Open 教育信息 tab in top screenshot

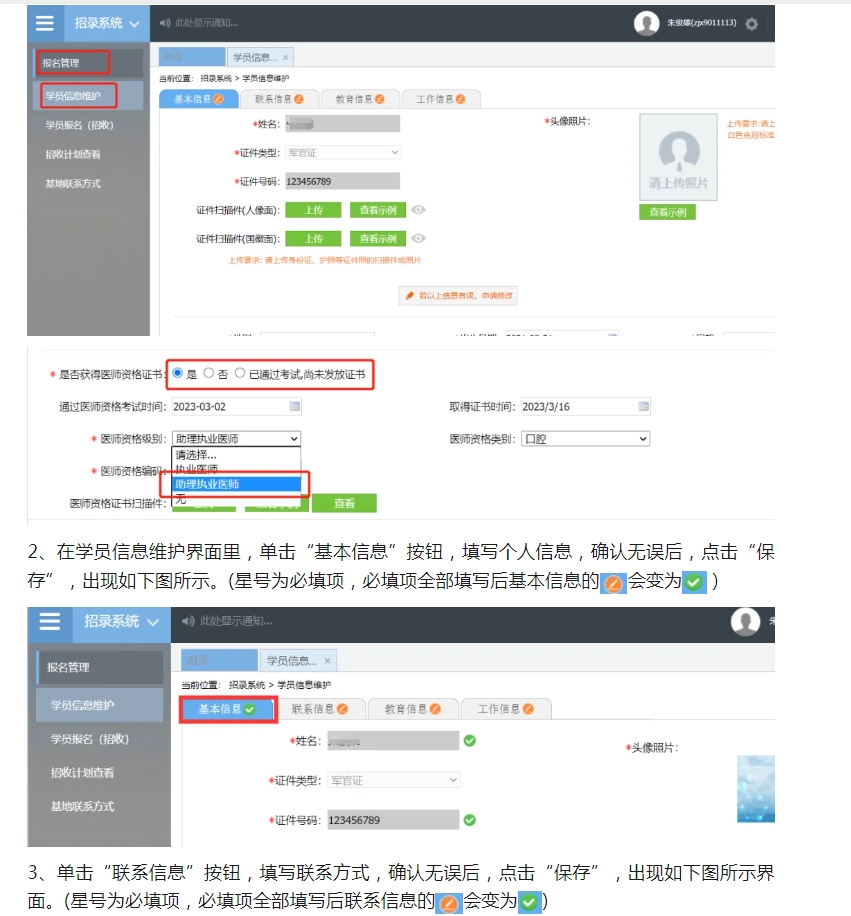360,99
